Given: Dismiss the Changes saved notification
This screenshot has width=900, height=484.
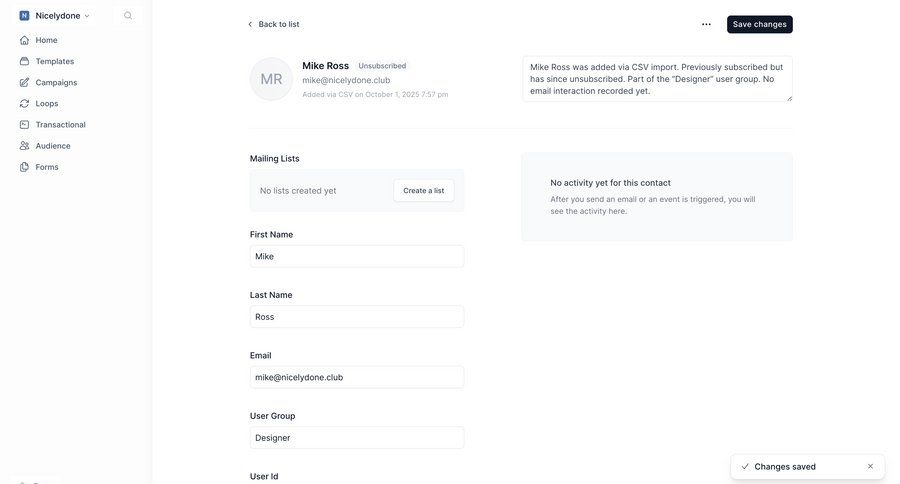Looking at the screenshot, I should (x=870, y=466).
